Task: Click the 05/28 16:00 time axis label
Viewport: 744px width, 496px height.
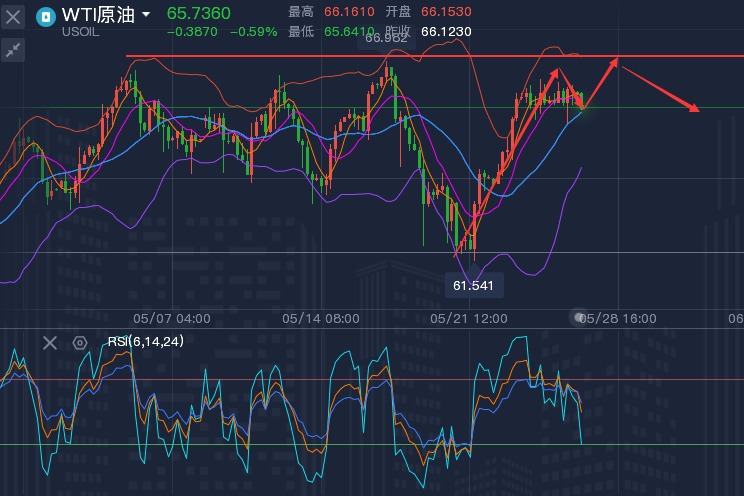Action: (x=620, y=318)
